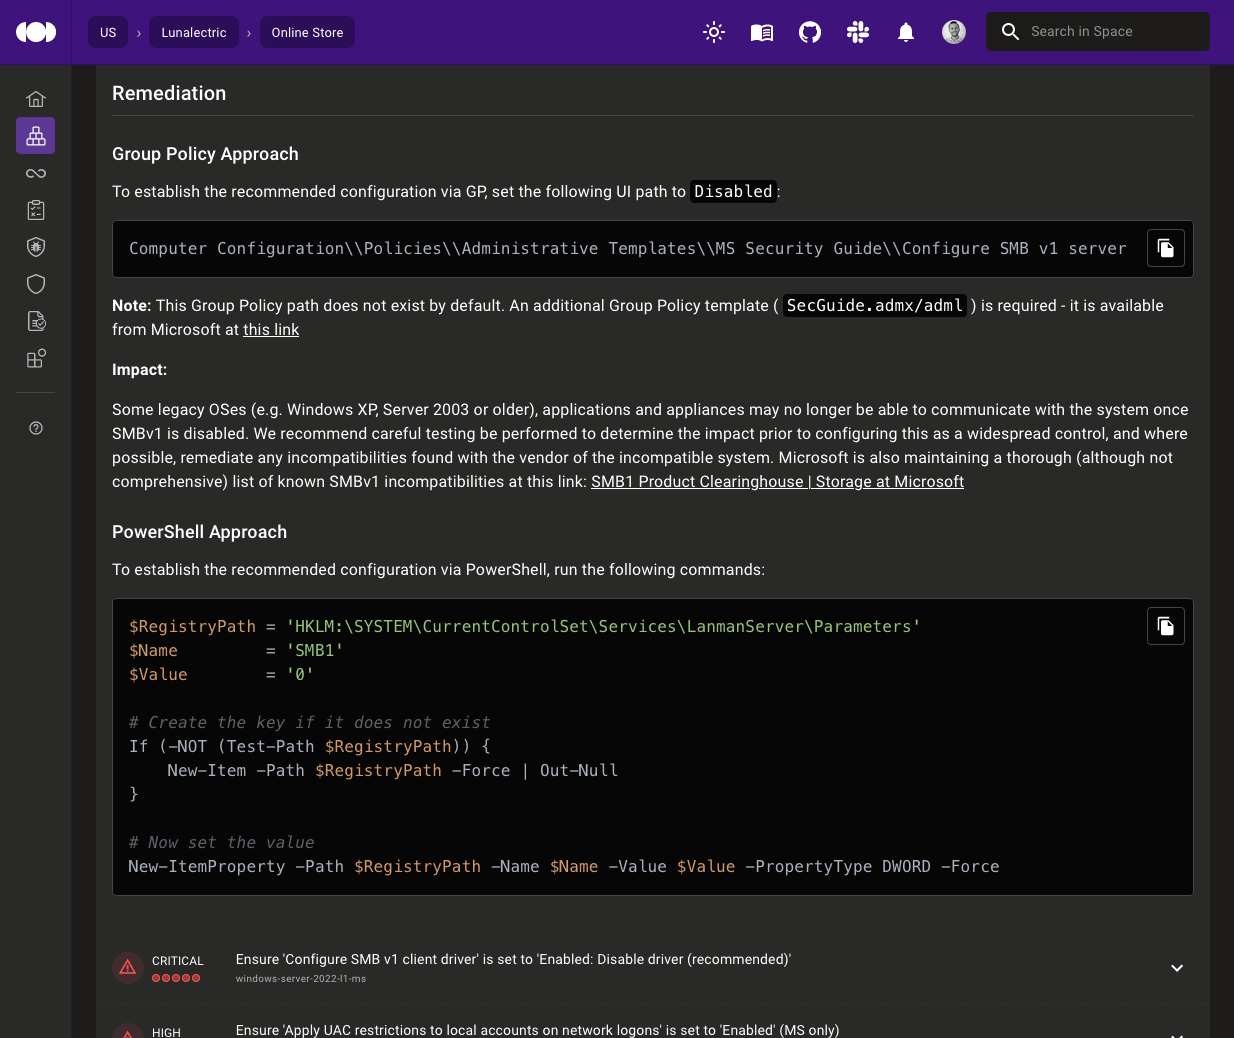This screenshot has width=1234, height=1038.
Task: Copy the PowerShell commands block
Action: click(1166, 625)
